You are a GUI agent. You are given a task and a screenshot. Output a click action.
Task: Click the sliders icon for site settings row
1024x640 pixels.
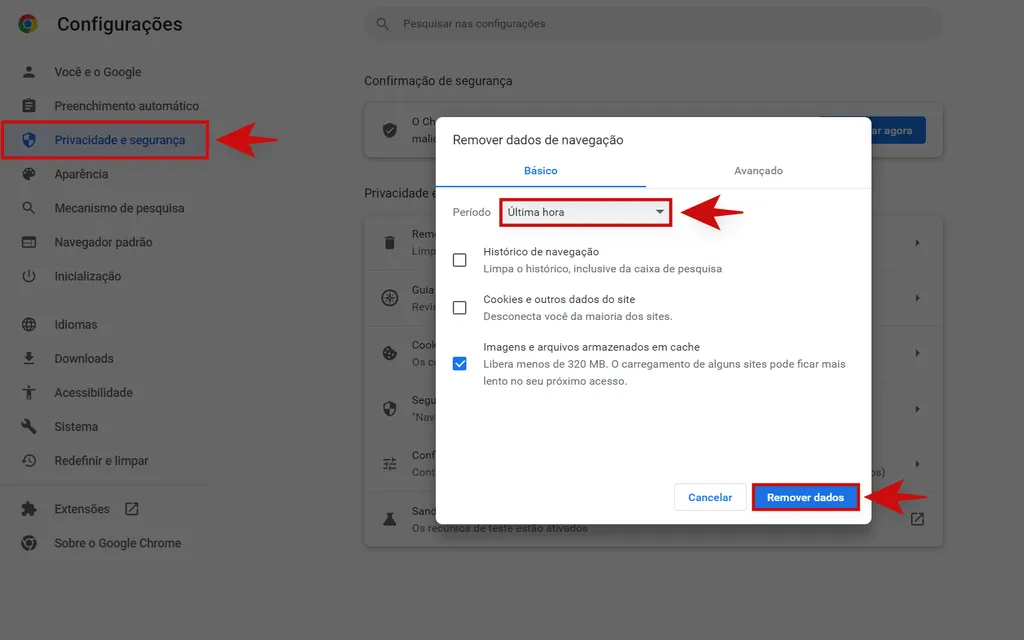coord(390,464)
